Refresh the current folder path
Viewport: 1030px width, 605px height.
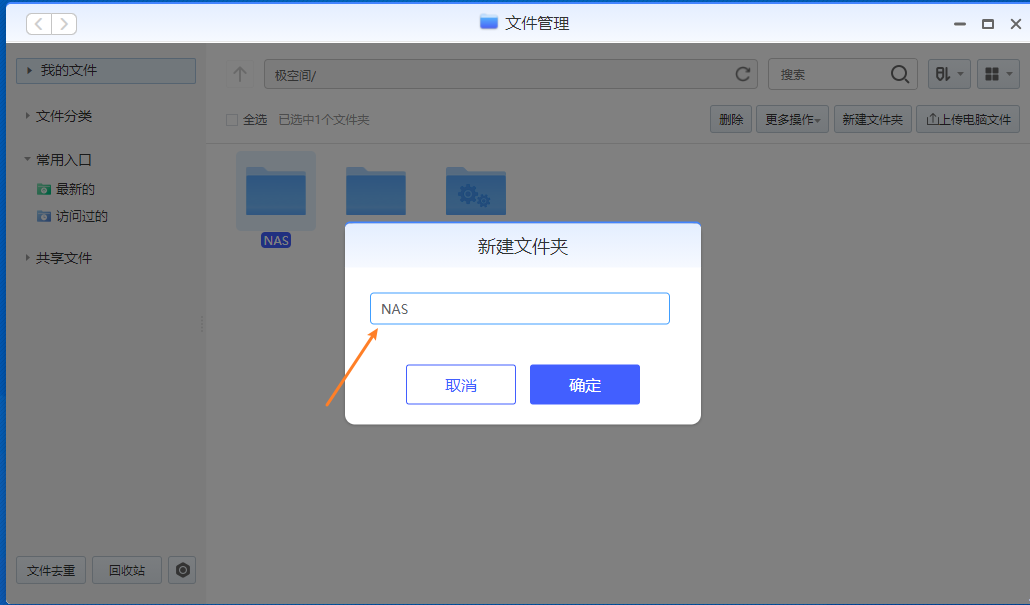[x=742, y=74]
